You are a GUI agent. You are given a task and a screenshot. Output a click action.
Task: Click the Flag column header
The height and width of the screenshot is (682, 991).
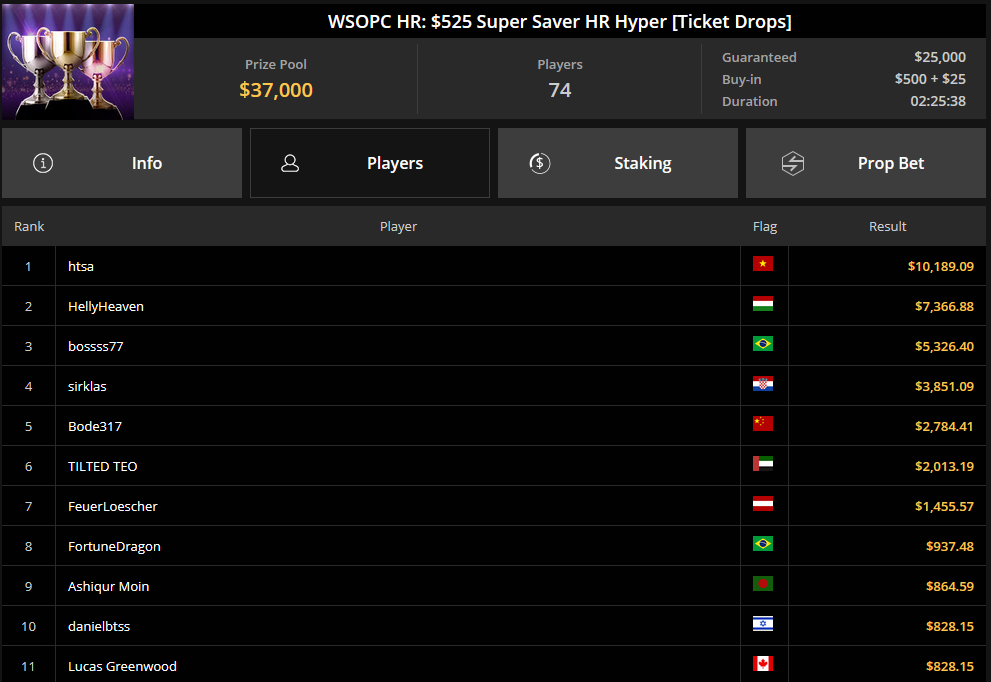[x=765, y=226]
